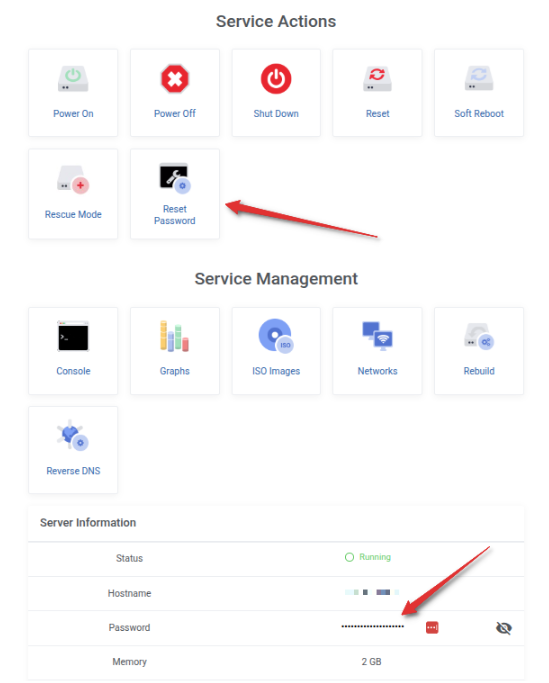The height and width of the screenshot is (683, 549).
Task: Open the Console terminal icon
Action: pyautogui.click(x=73, y=336)
